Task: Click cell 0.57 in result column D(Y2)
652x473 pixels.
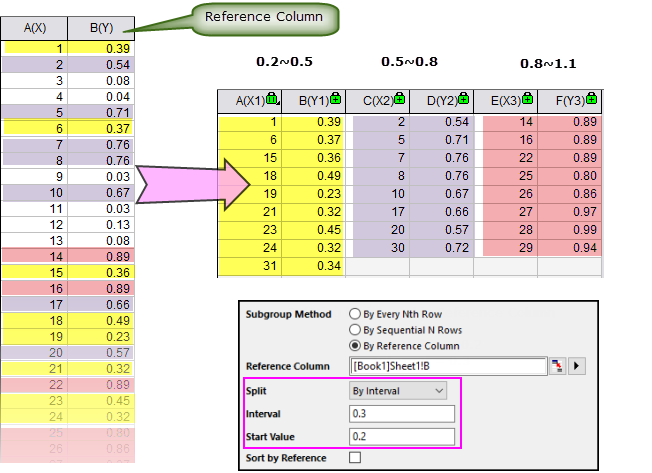Action: (442, 230)
